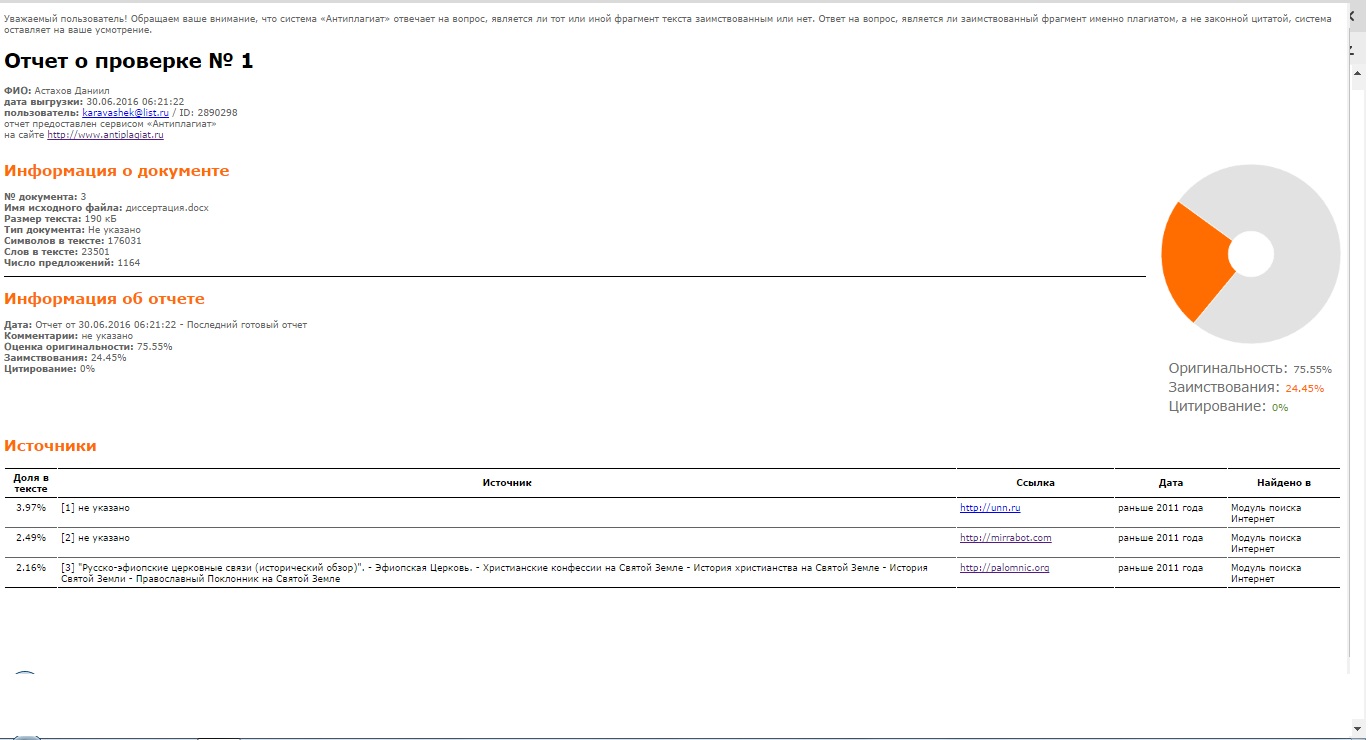Open the palomnic.org source link

click(1004, 568)
